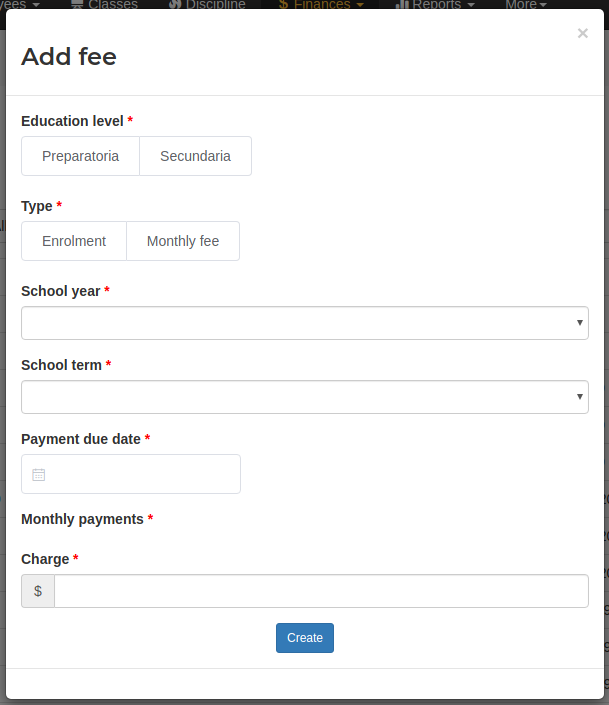Screen dimensions: 609x705
Task: Click into the Charge amount field
Action: point(321,591)
